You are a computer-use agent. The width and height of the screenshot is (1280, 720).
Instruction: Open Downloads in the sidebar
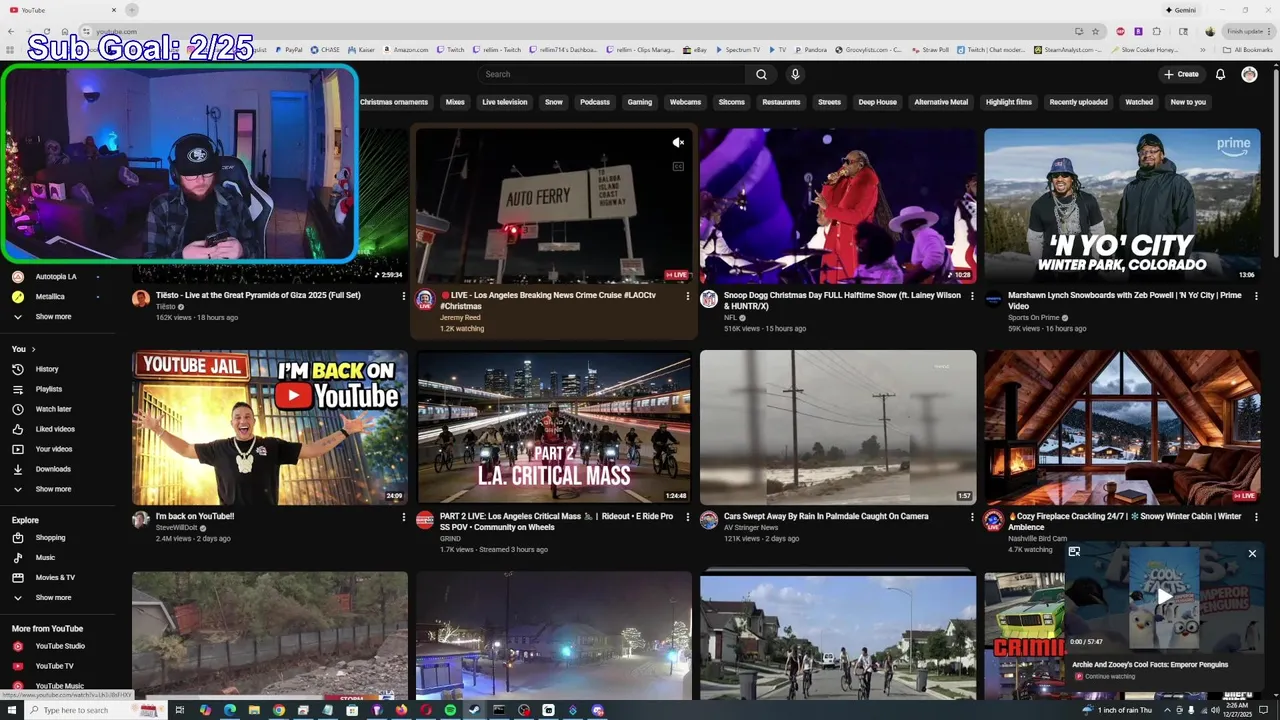coord(57,469)
